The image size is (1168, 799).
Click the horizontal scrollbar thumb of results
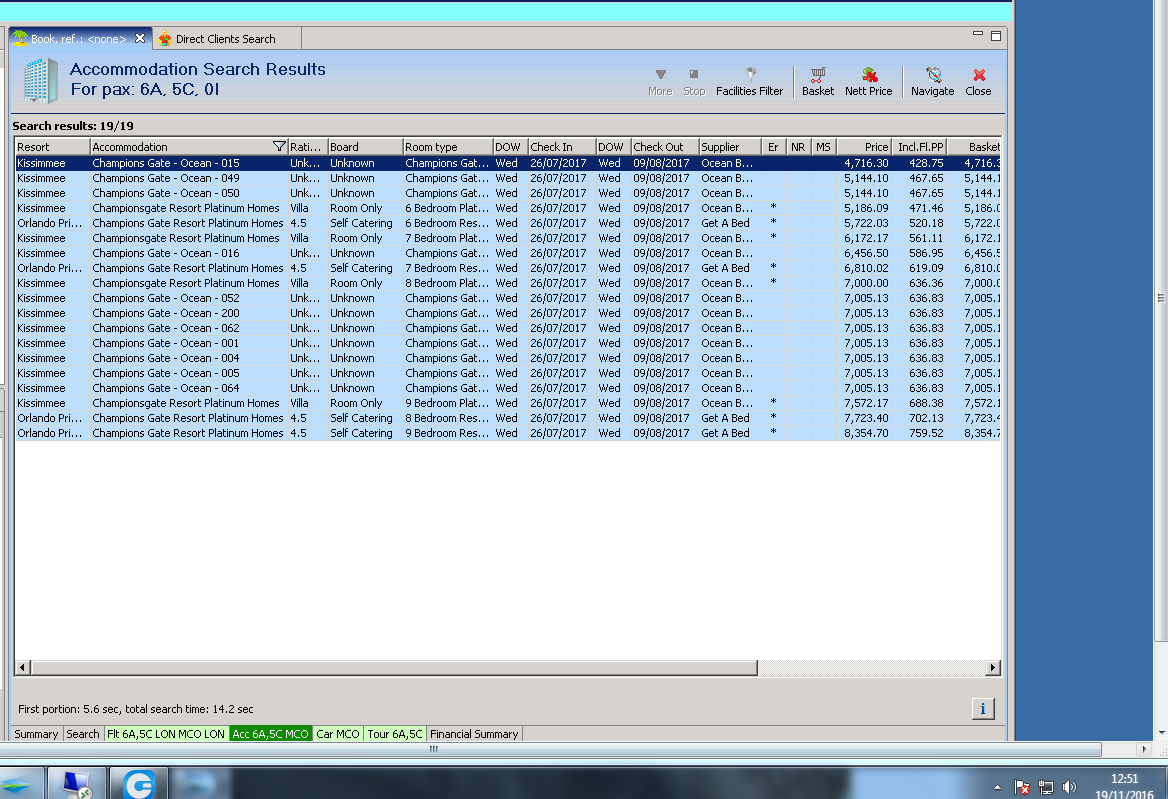coord(394,667)
